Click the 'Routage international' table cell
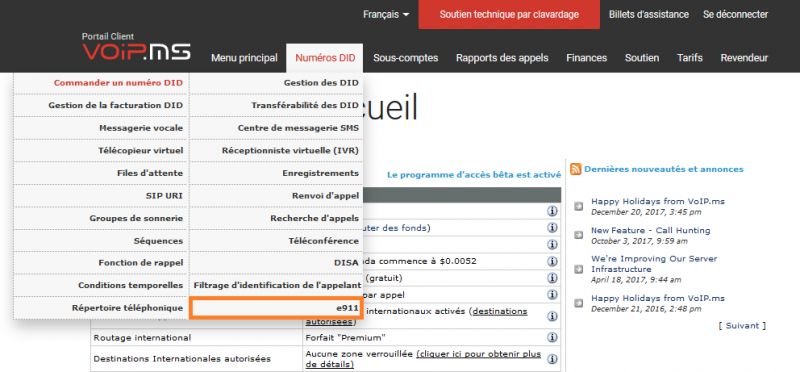 (x=196, y=338)
